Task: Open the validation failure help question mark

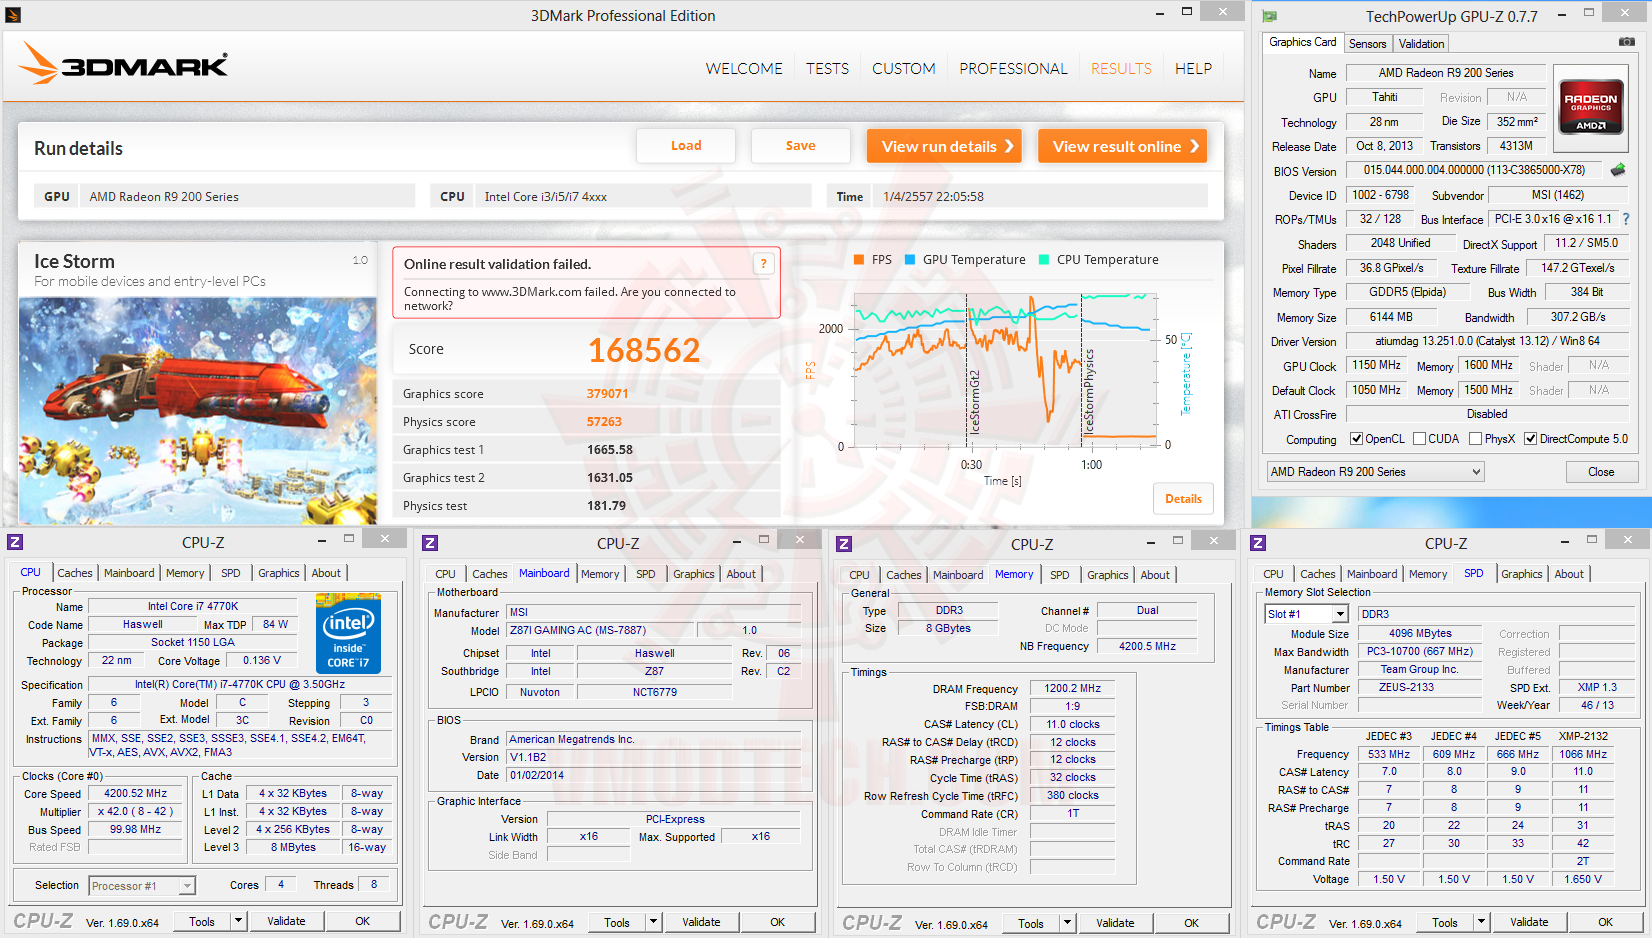Action: click(764, 264)
